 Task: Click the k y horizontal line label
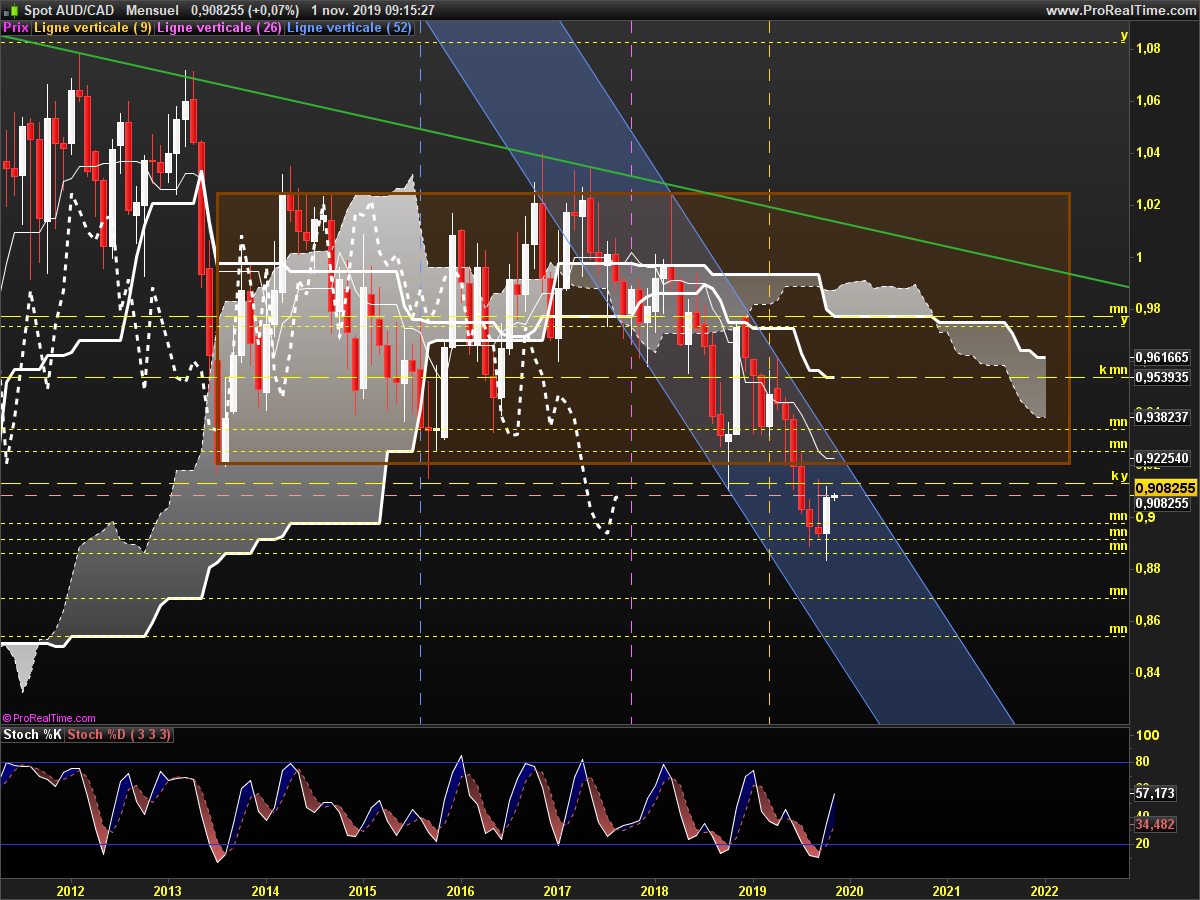[1120, 476]
